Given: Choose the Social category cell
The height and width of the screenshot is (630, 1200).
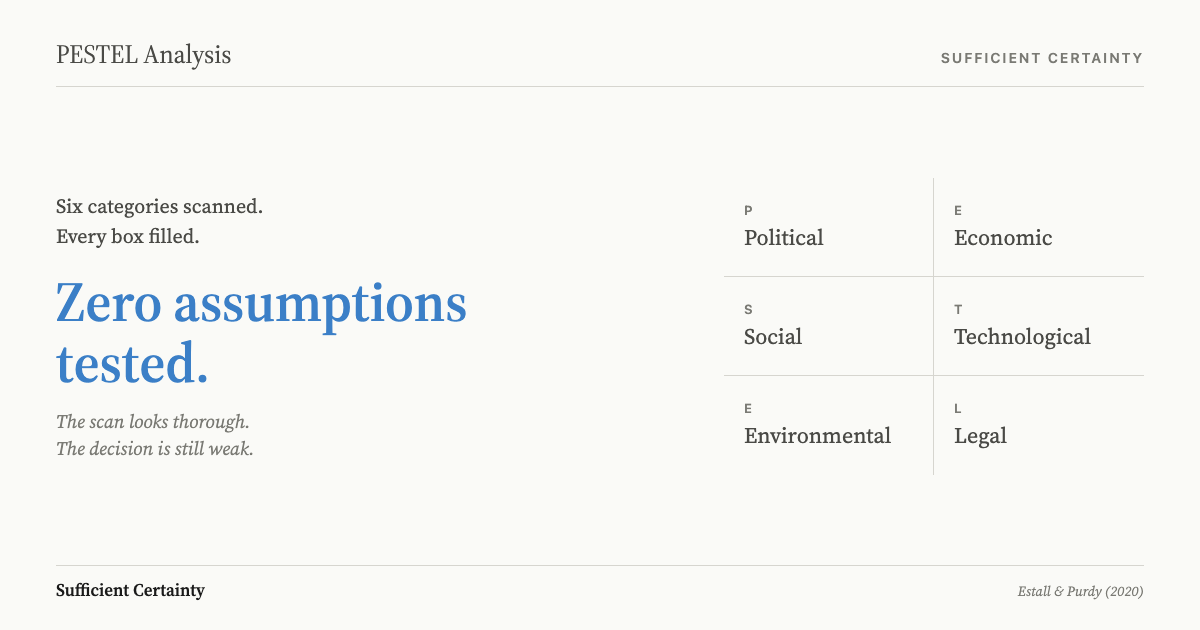Looking at the screenshot, I should [828, 326].
